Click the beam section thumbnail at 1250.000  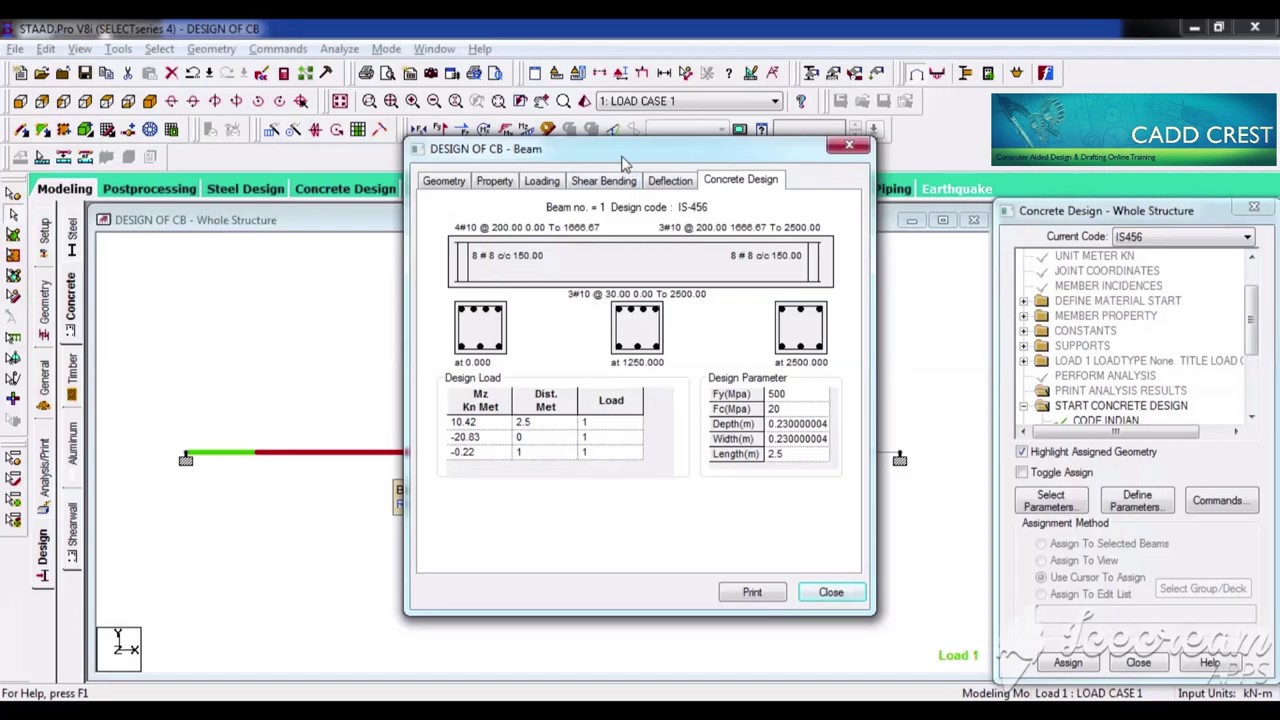click(637, 328)
